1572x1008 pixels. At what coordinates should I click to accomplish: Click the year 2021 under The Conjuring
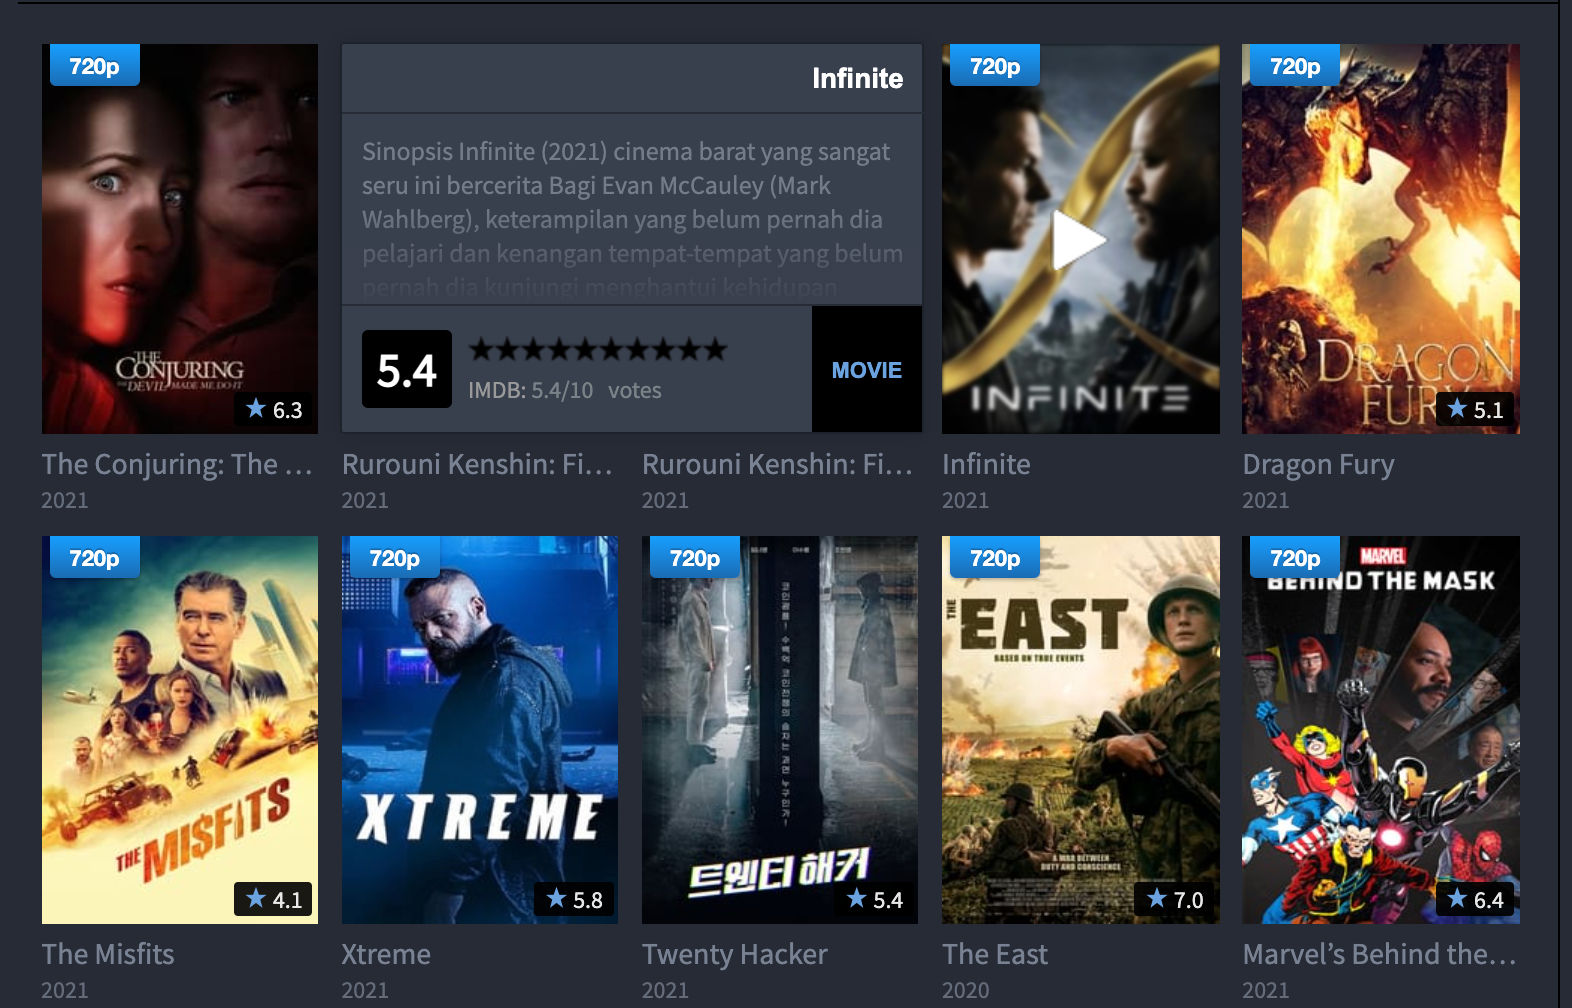[65, 500]
